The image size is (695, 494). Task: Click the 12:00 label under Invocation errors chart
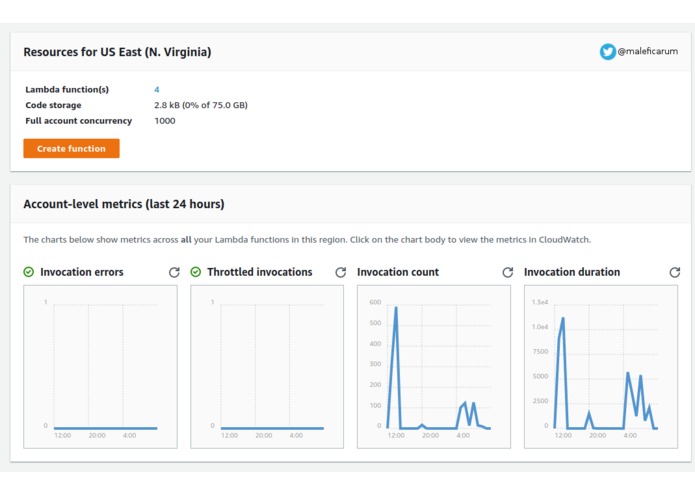click(62, 436)
